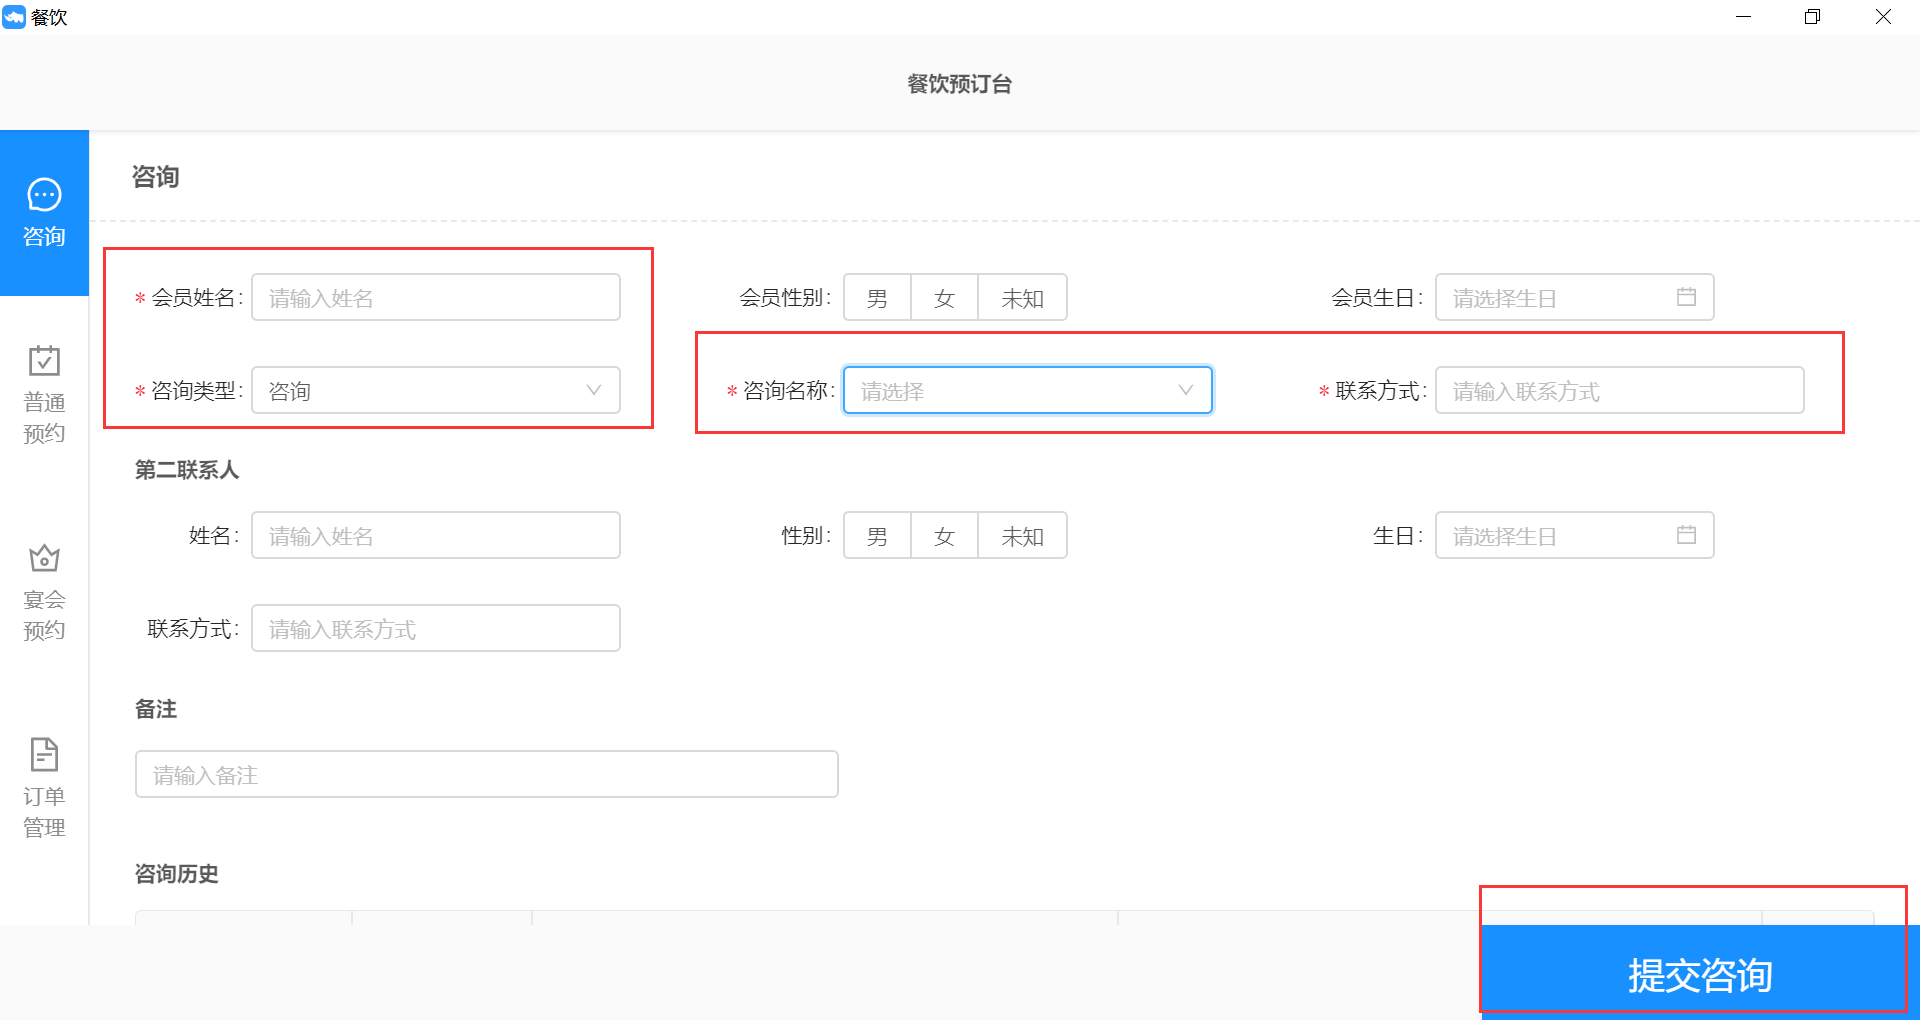Screen dimensions: 1920x1020
Task: Open the 咨询 section in the sidebar
Action: pyautogui.click(x=44, y=213)
